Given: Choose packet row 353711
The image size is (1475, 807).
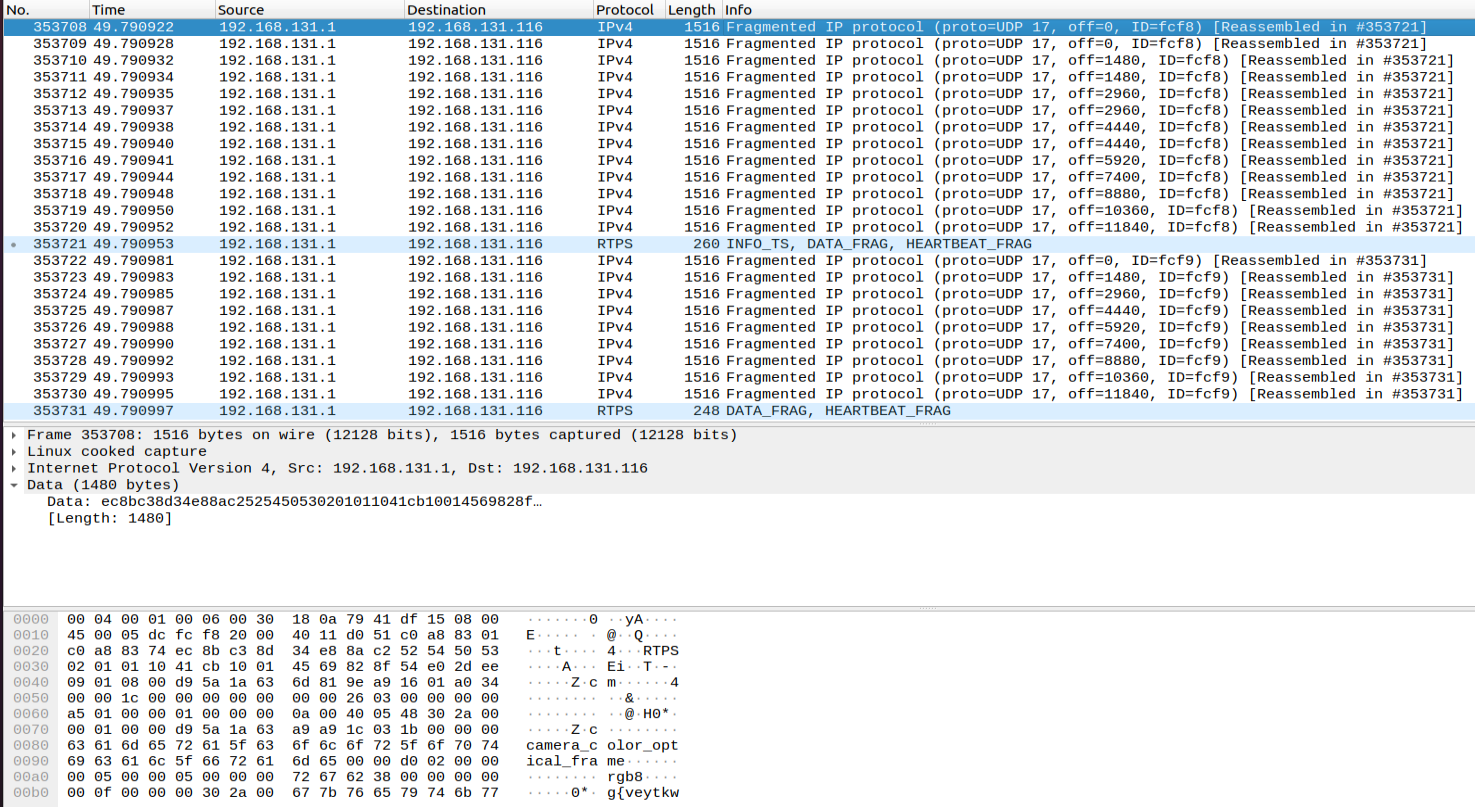Looking at the screenshot, I should click(738, 77).
